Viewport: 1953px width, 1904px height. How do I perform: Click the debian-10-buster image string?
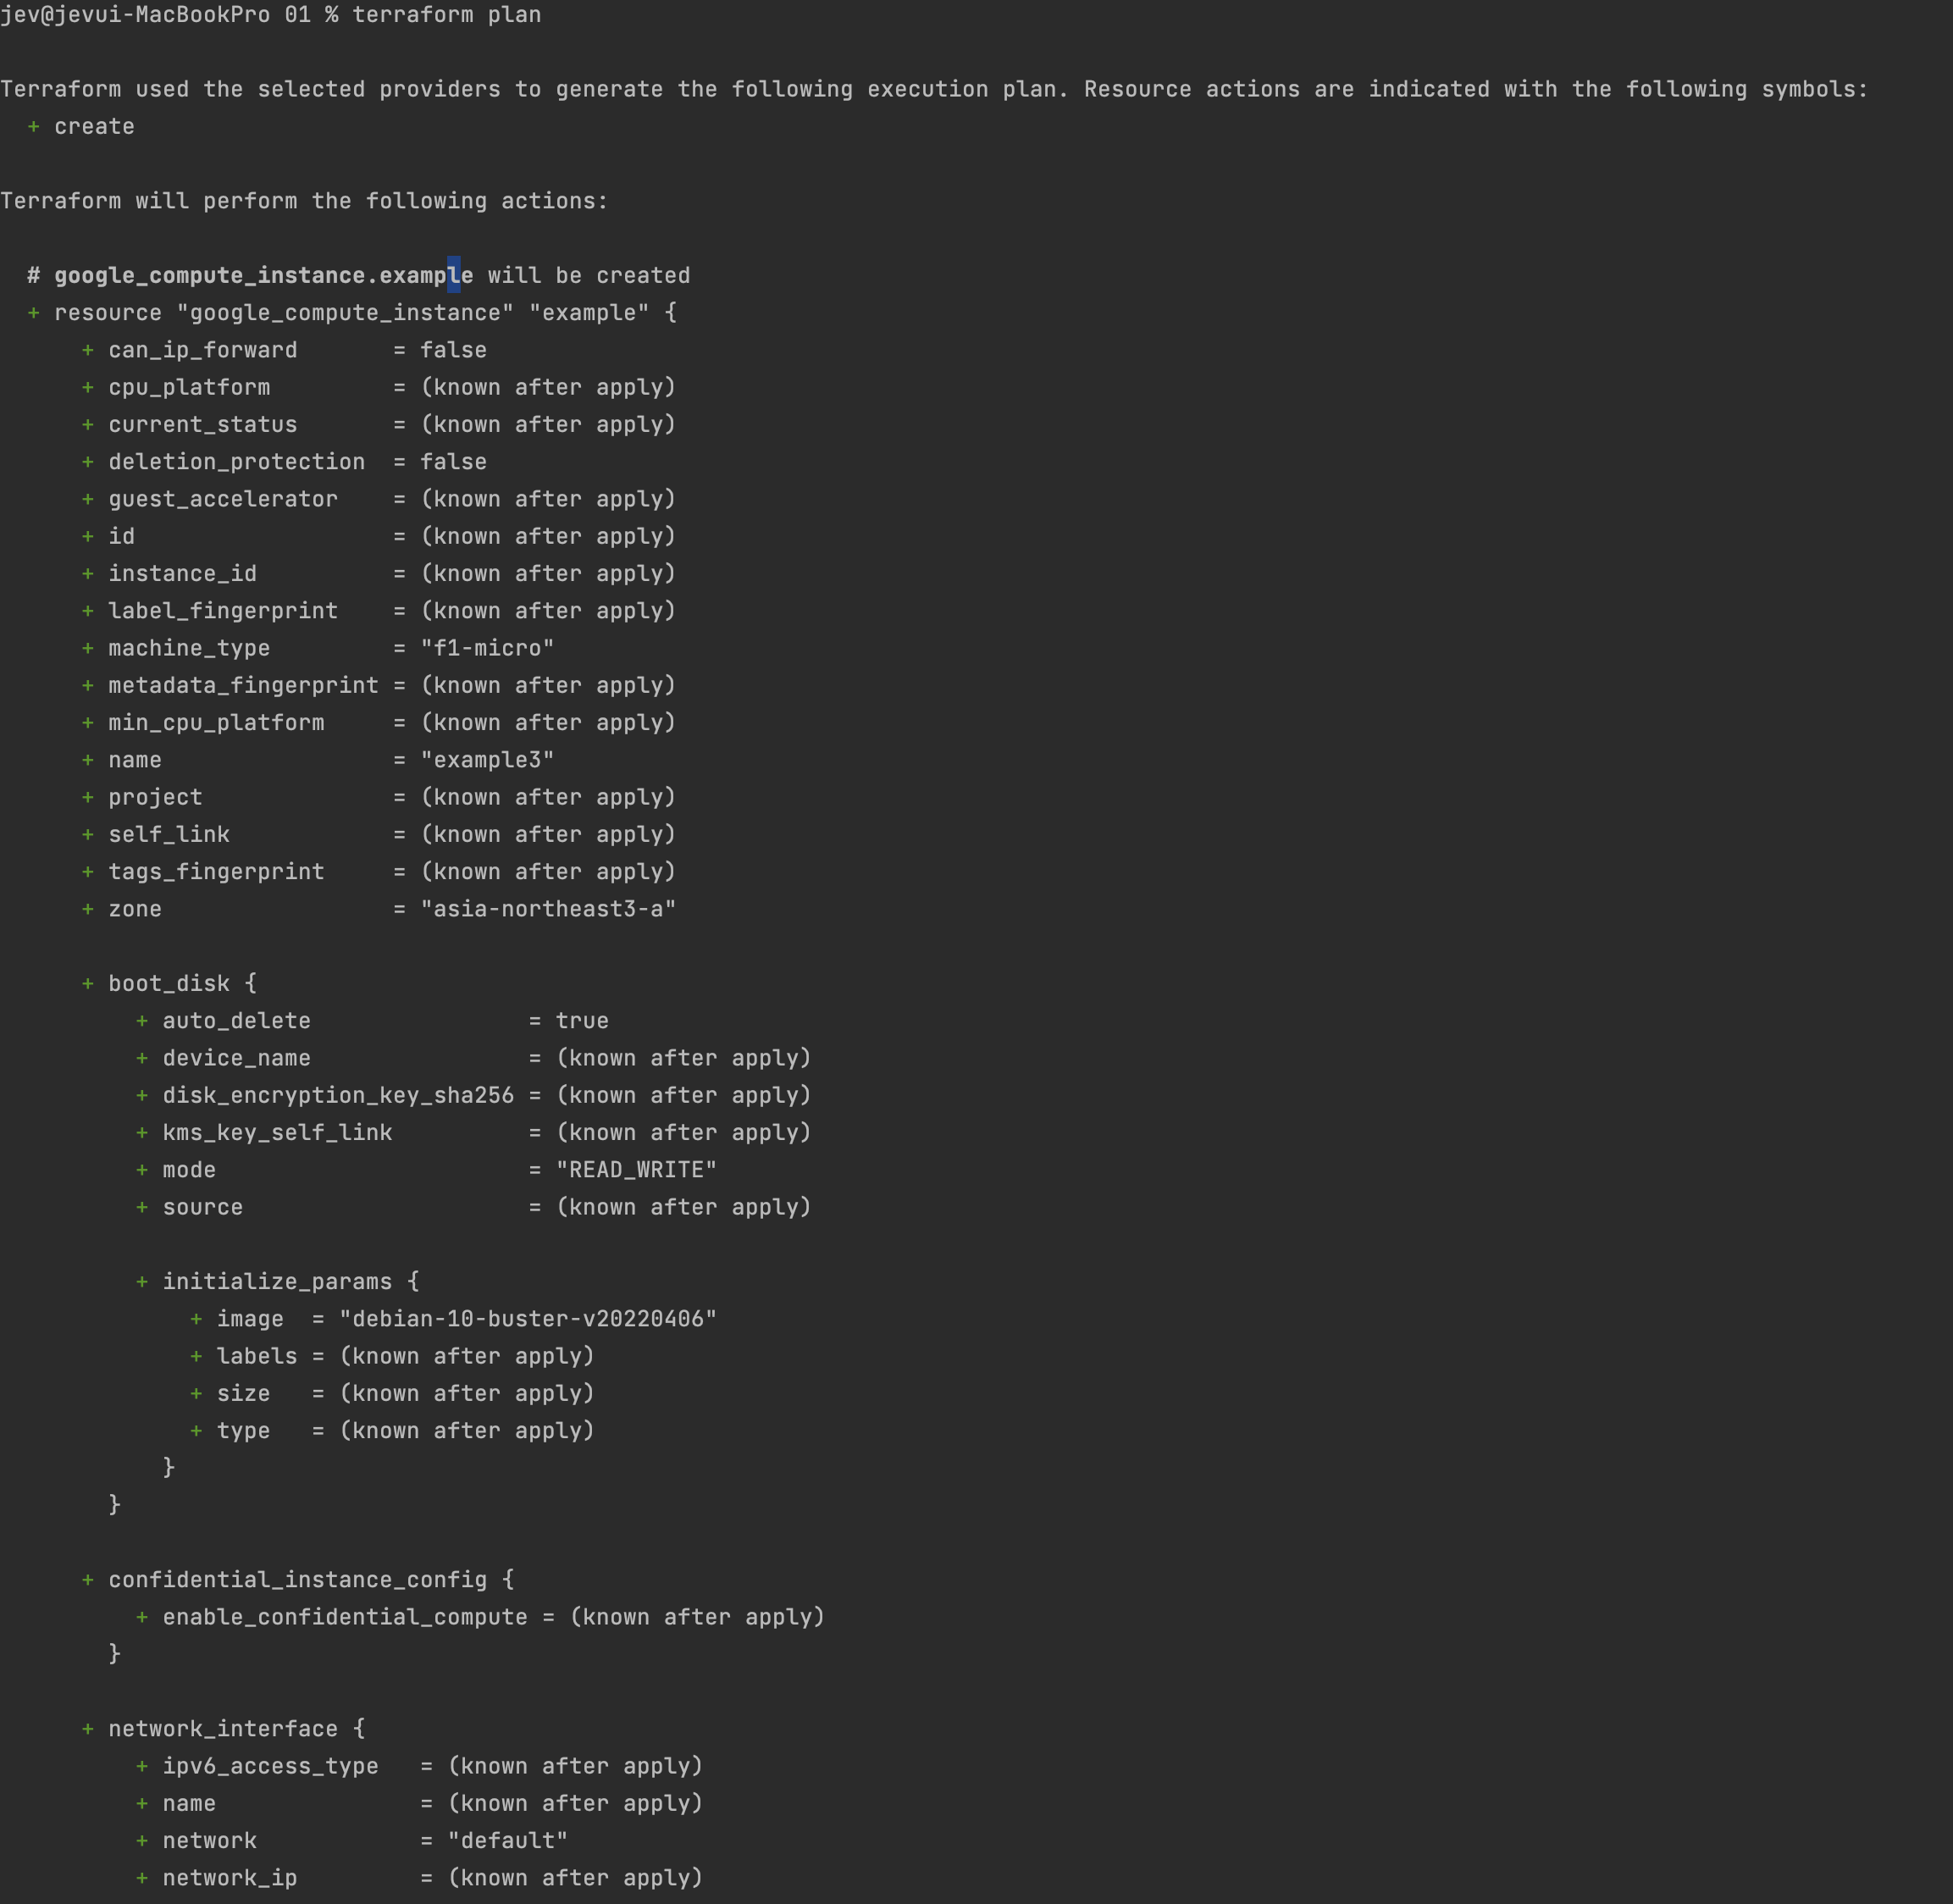pyautogui.click(x=528, y=1319)
